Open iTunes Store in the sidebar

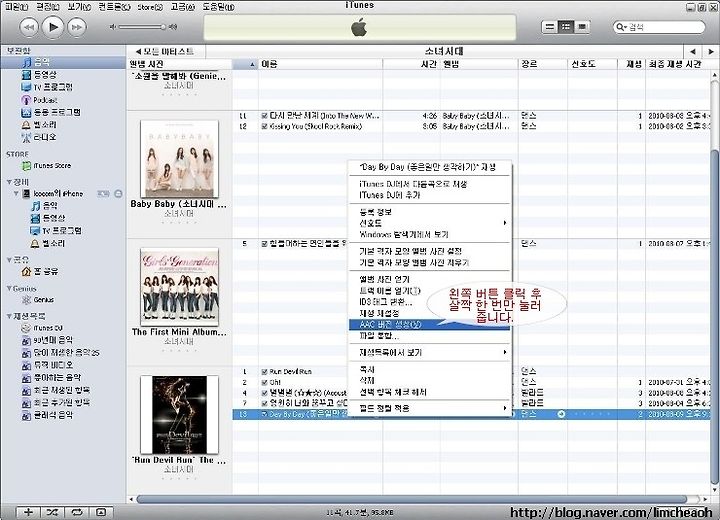point(52,165)
